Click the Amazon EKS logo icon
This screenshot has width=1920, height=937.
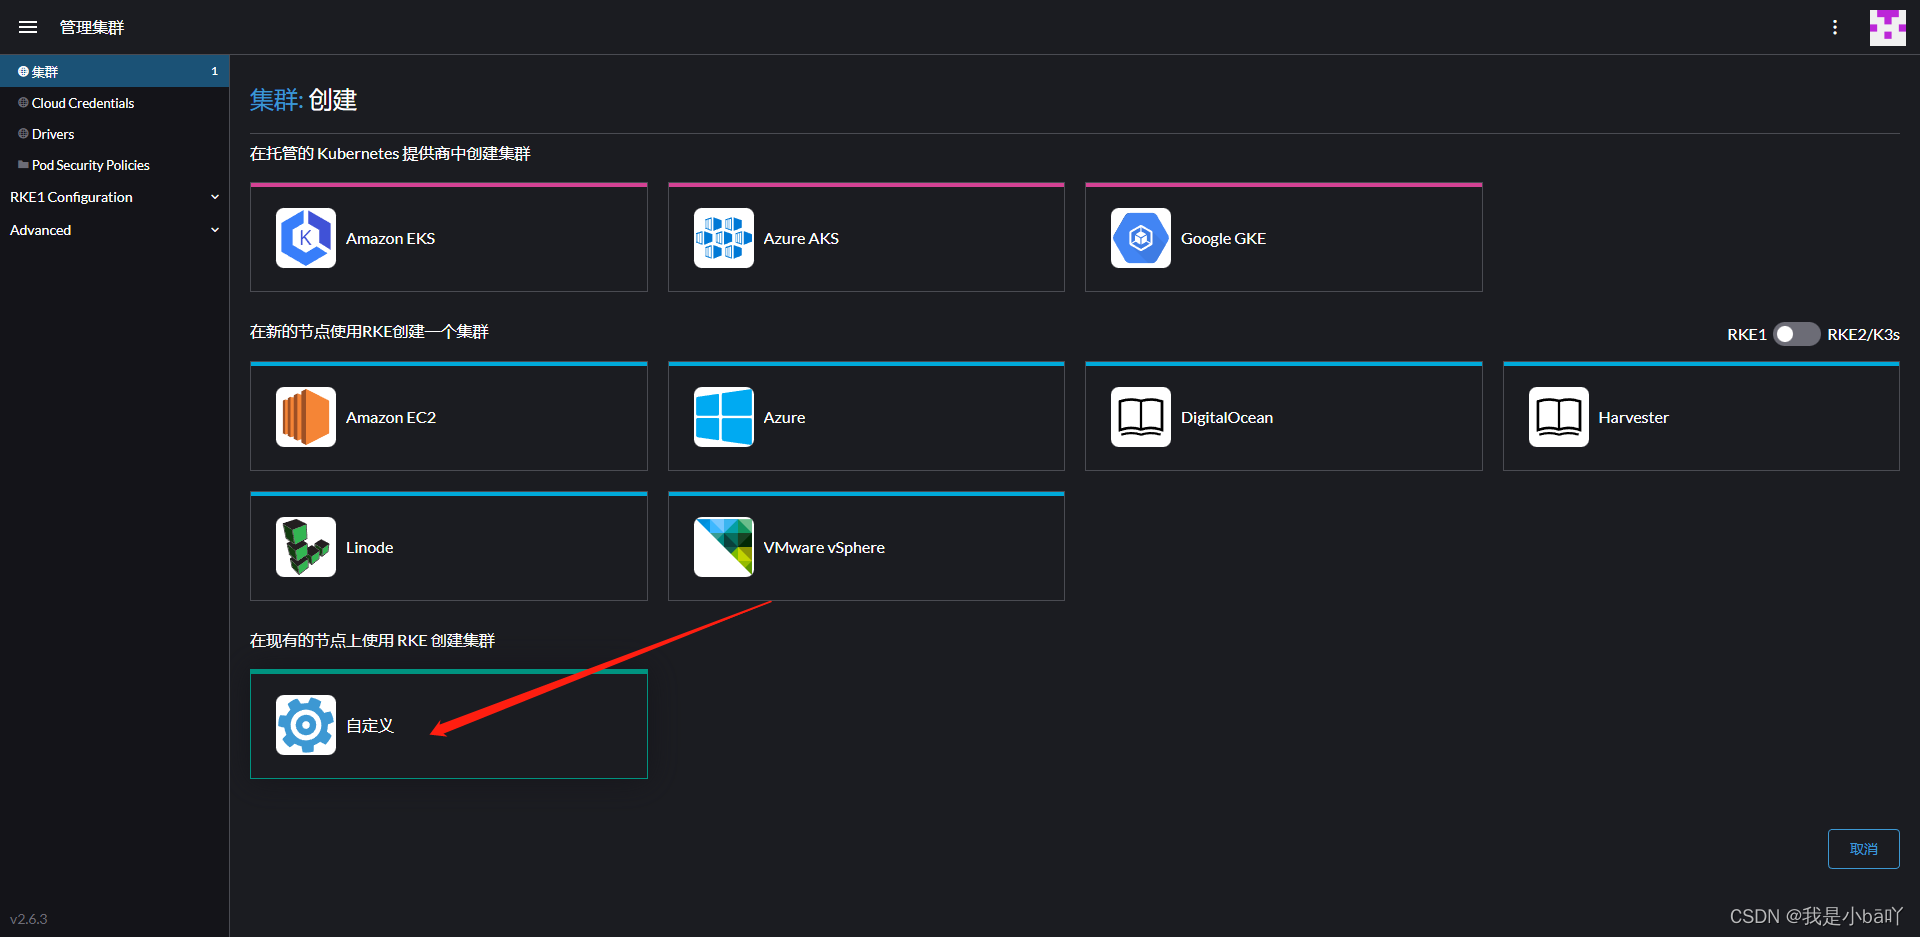click(306, 238)
